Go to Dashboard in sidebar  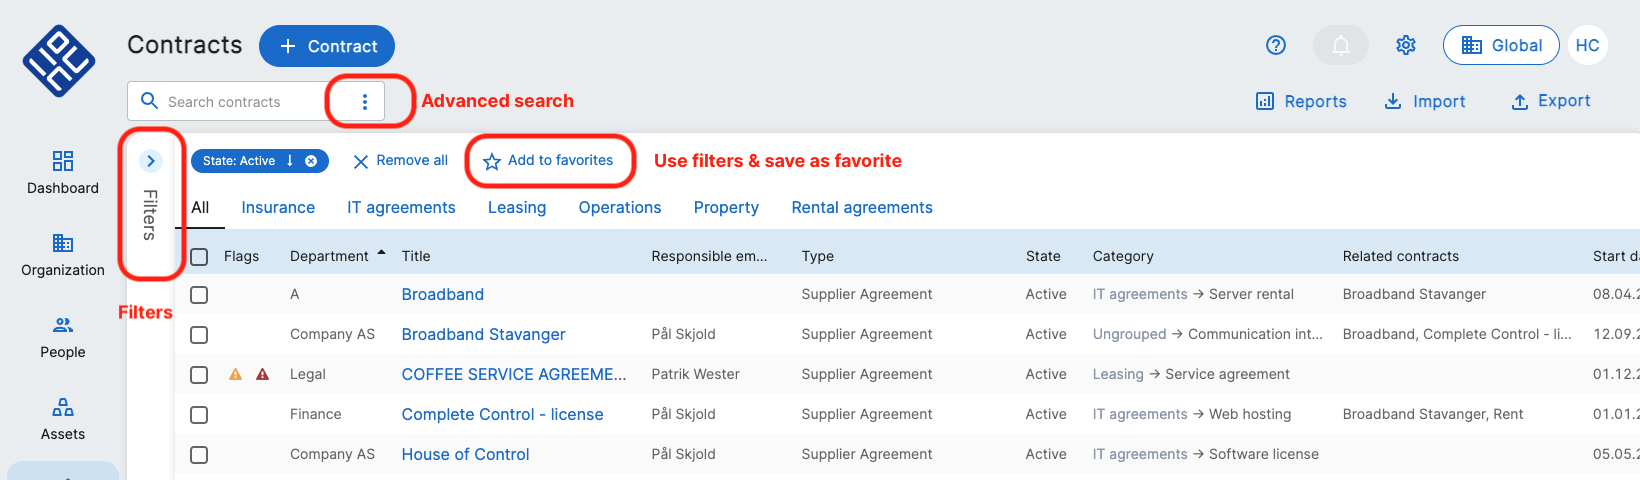click(63, 173)
